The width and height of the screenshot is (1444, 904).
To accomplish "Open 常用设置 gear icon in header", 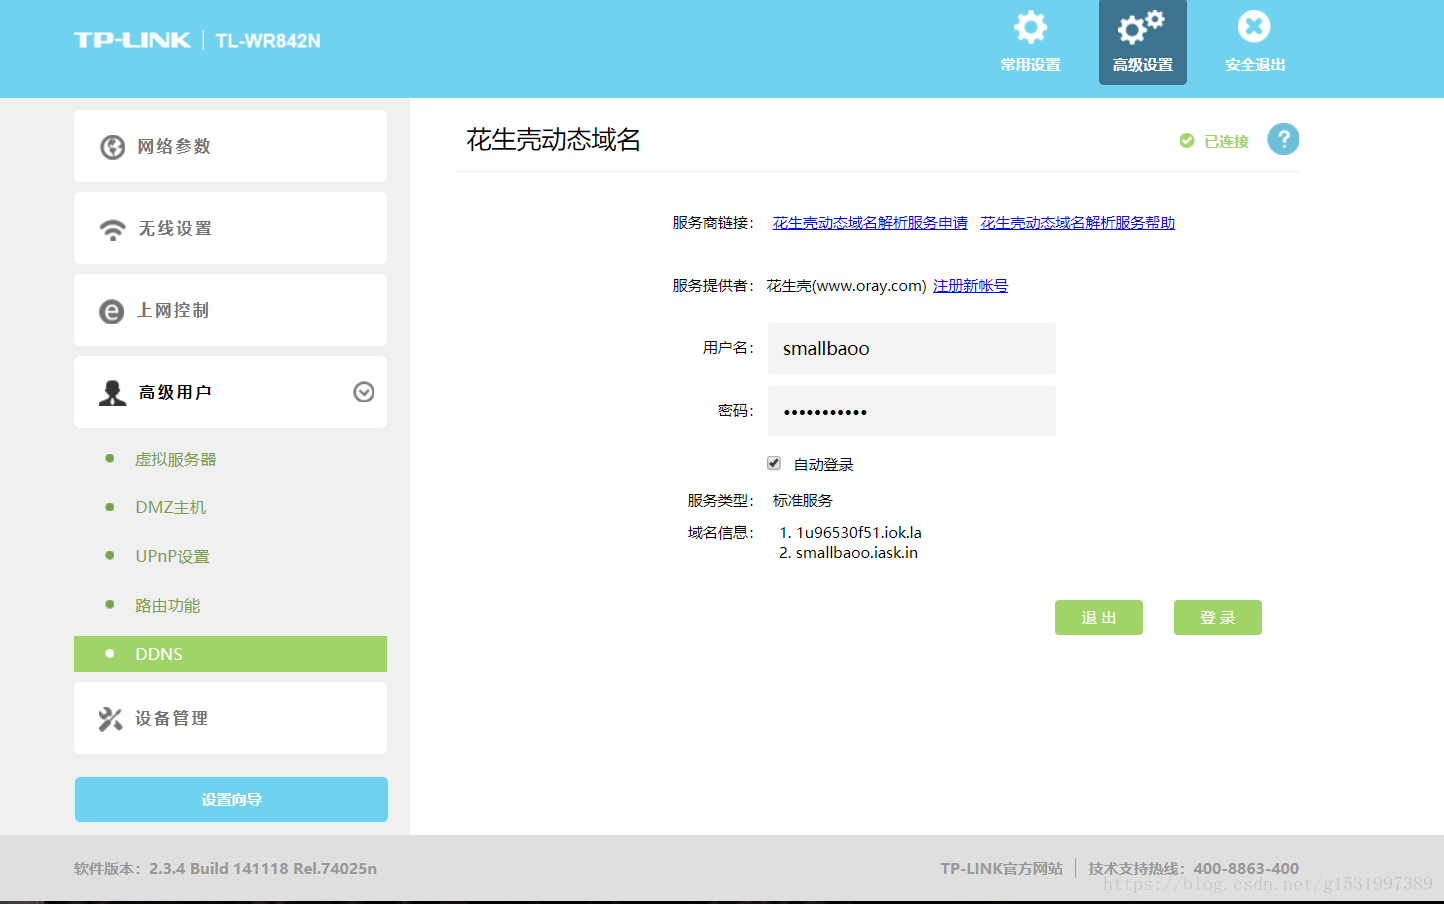I will pos(1030,27).
